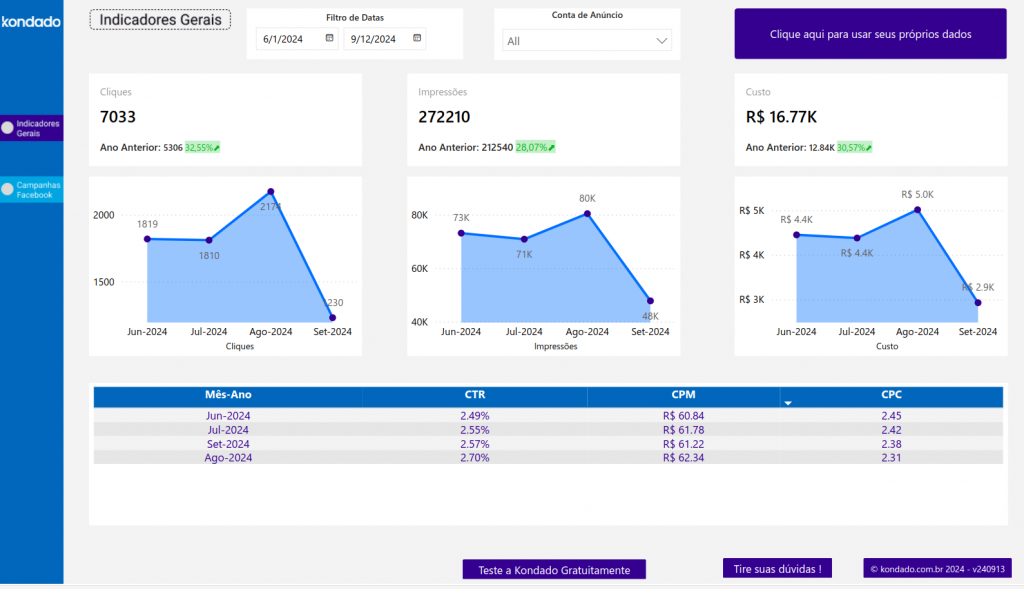Select the Indicadores Gerais sidebar tab

[38, 128]
